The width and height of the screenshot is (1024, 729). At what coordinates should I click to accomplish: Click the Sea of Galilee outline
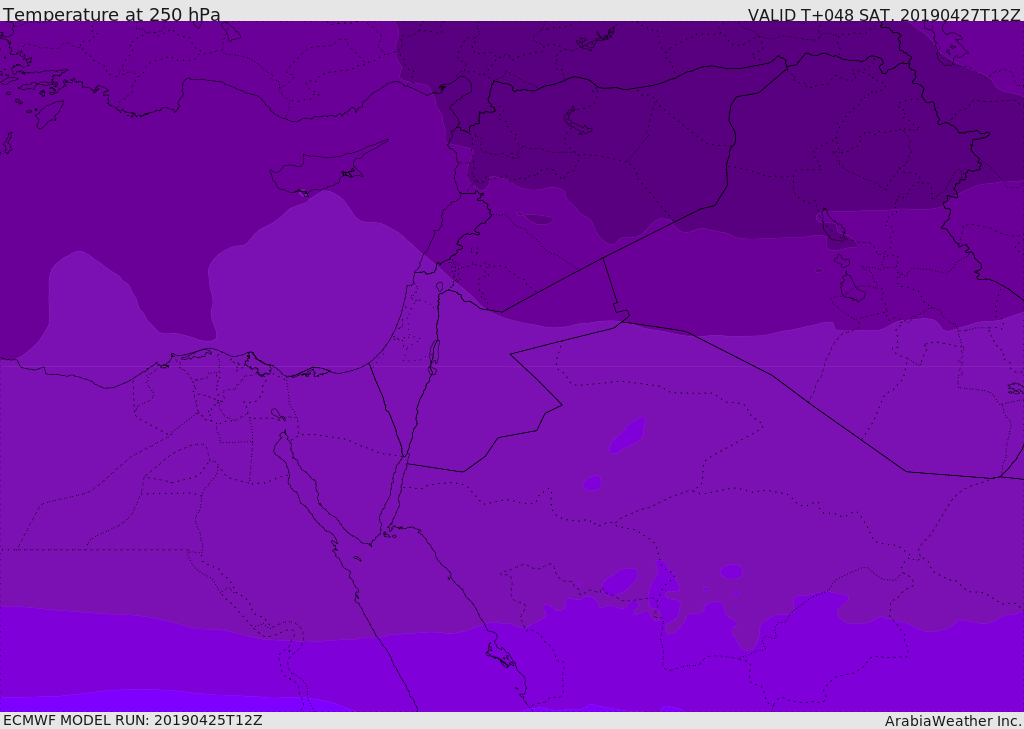pos(439,288)
